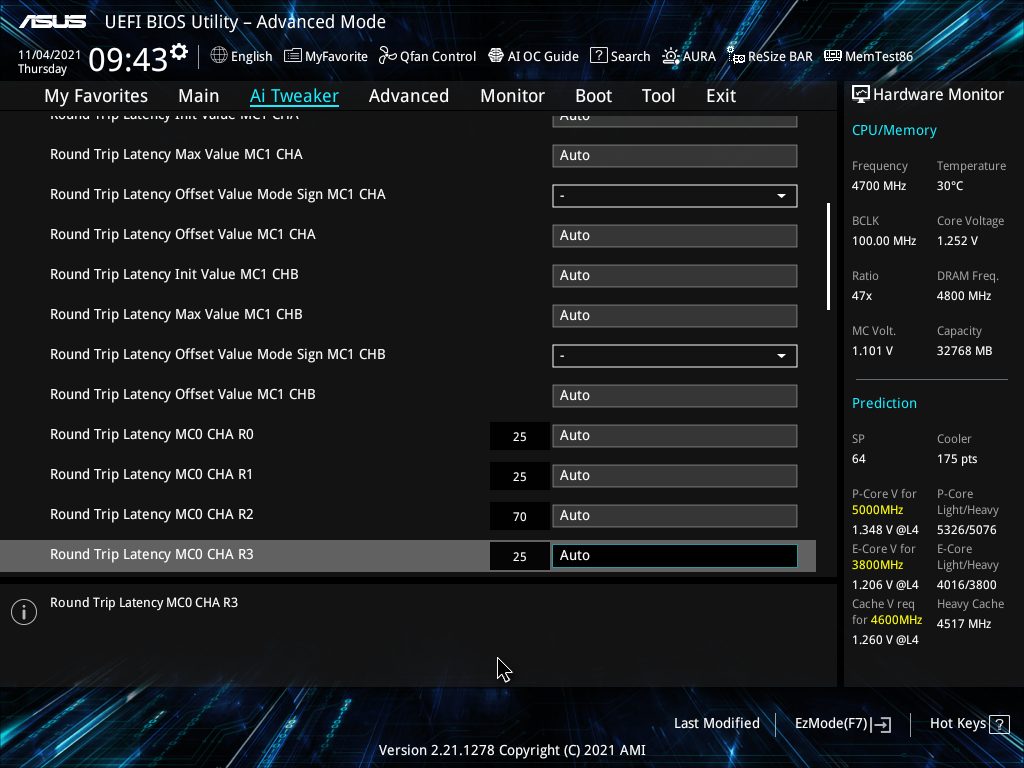Open My Favorites tab
Viewport: 1024px width, 768px height.
point(96,96)
